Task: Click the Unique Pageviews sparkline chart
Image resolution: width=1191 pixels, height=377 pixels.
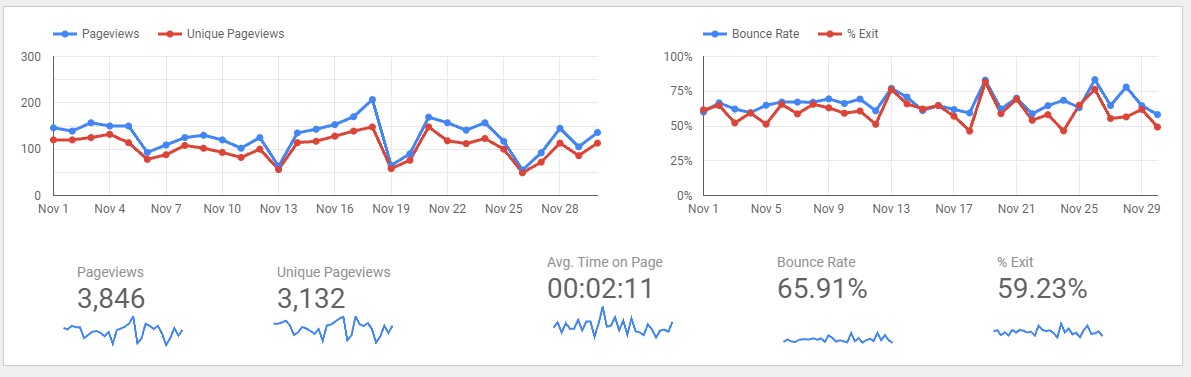Action: click(x=333, y=331)
